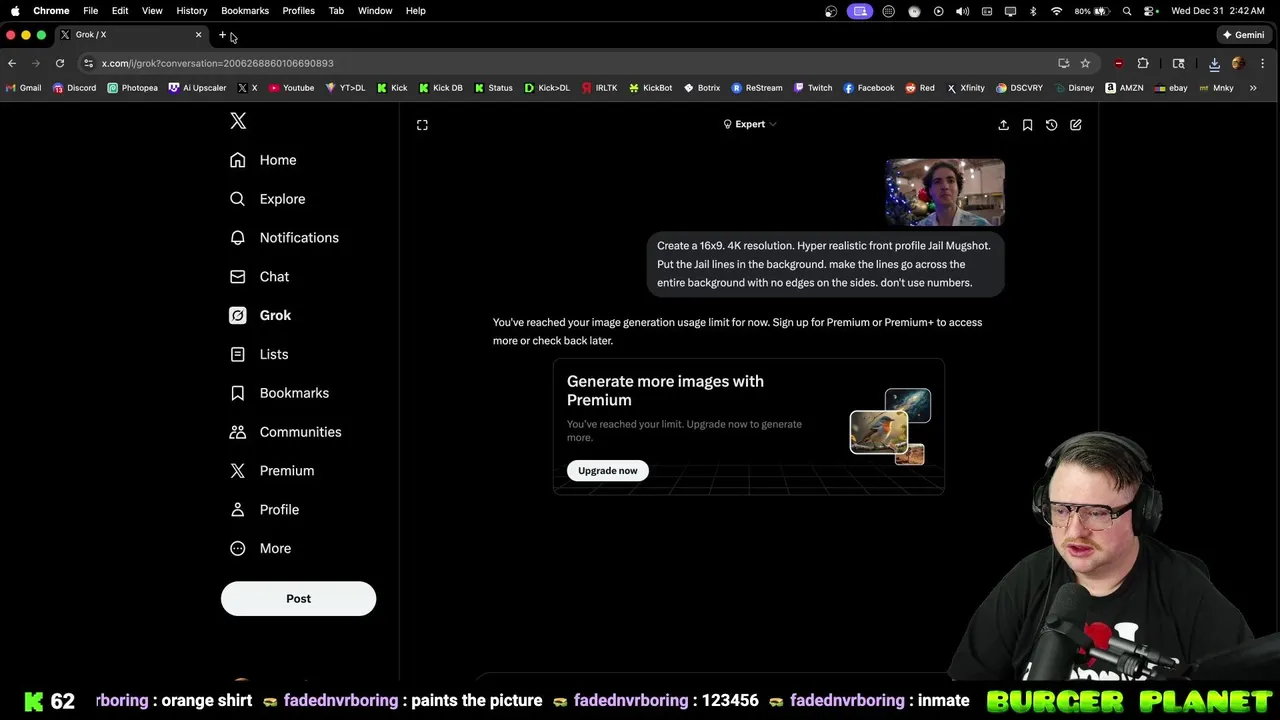The width and height of the screenshot is (1280, 720).
Task: Open AI Upscaler bookmark
Action: tap(197, 88)
